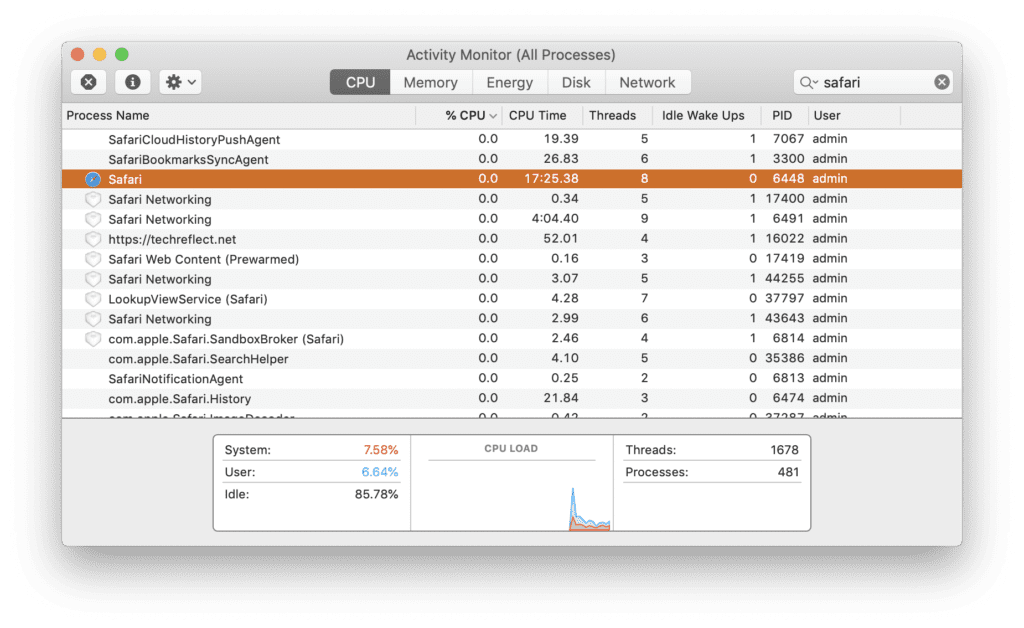Click the search magnifier options icon
The image size is (1024, 628).
pyautogui.click(x=808, y=83)
